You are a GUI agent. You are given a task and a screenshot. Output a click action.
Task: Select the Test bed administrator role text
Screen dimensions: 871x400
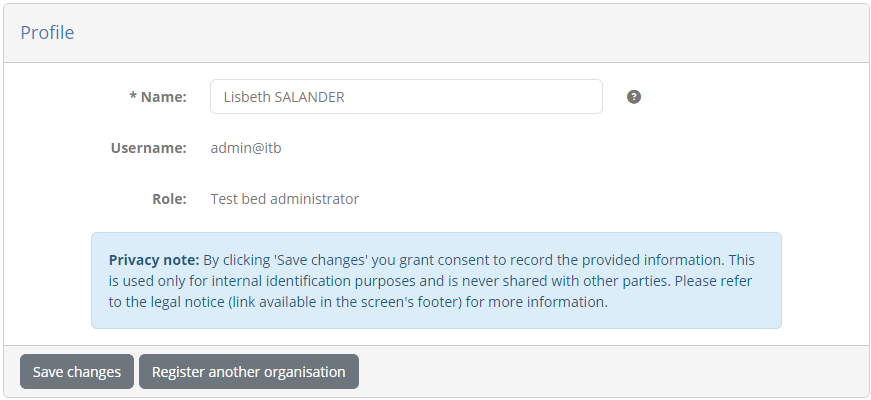284,199
